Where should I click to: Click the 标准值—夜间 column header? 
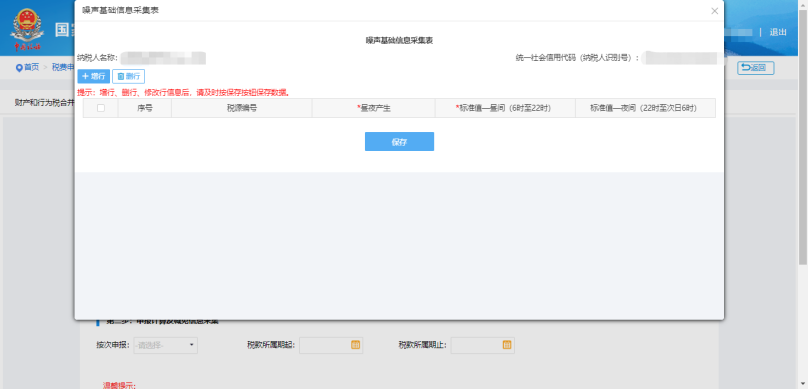pyautogui.click(x=645, y=108)
